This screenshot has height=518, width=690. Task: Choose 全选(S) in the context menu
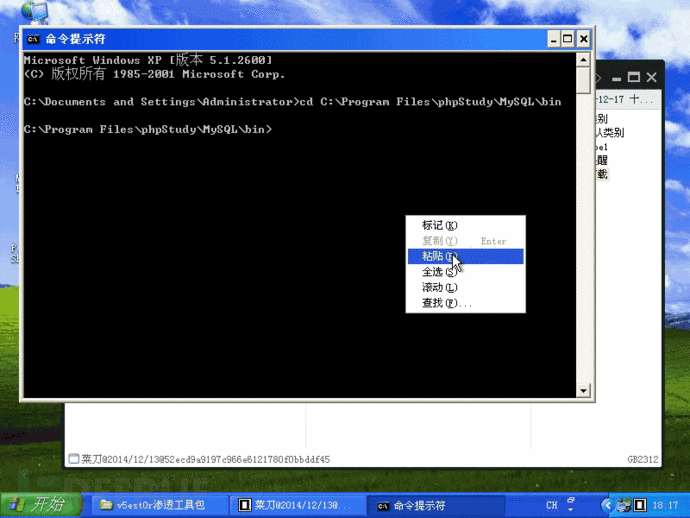pos(466,272)
